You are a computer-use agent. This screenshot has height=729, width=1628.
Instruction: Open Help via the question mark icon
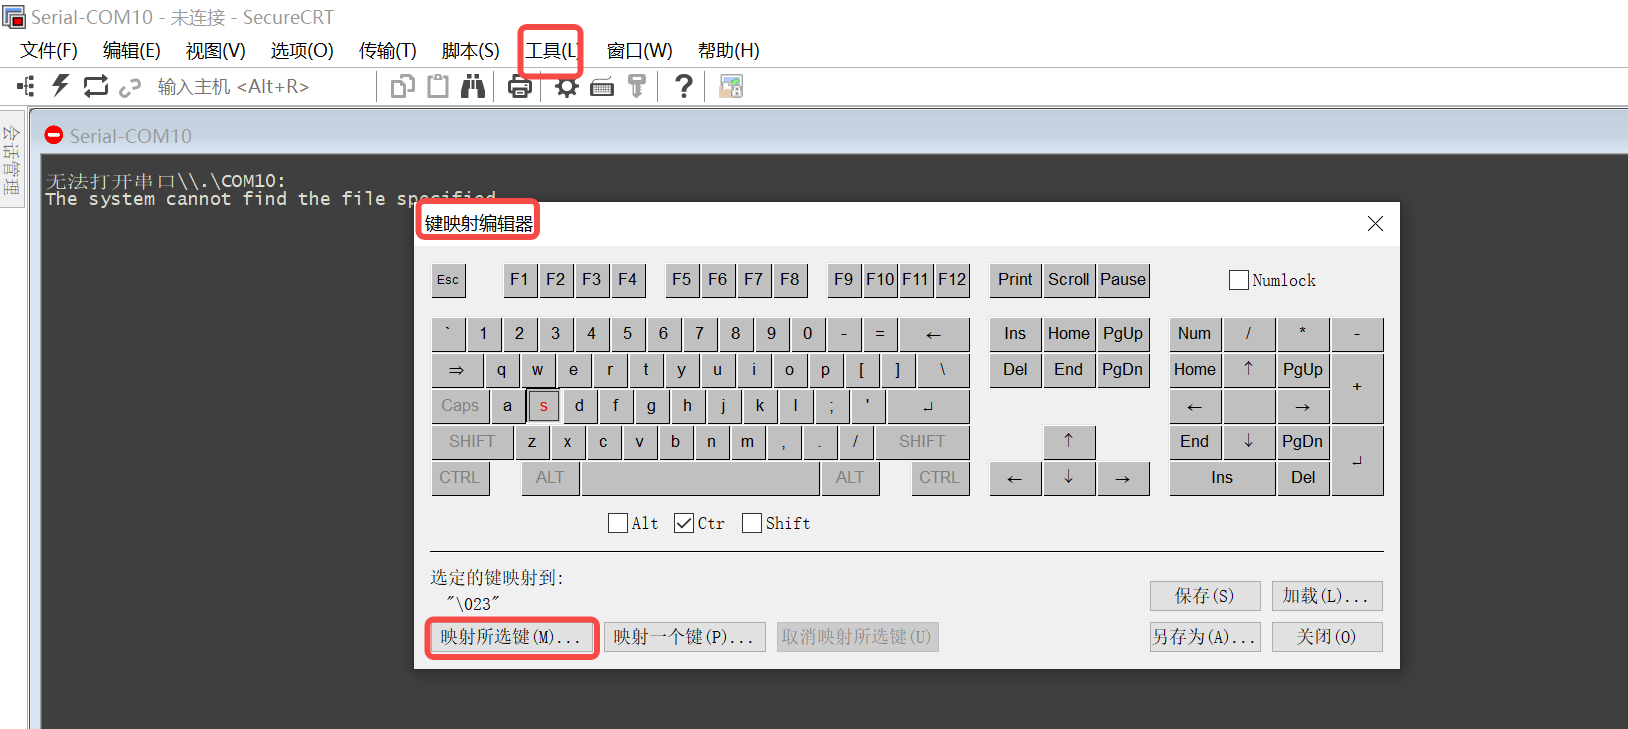(x=684, y=87)
